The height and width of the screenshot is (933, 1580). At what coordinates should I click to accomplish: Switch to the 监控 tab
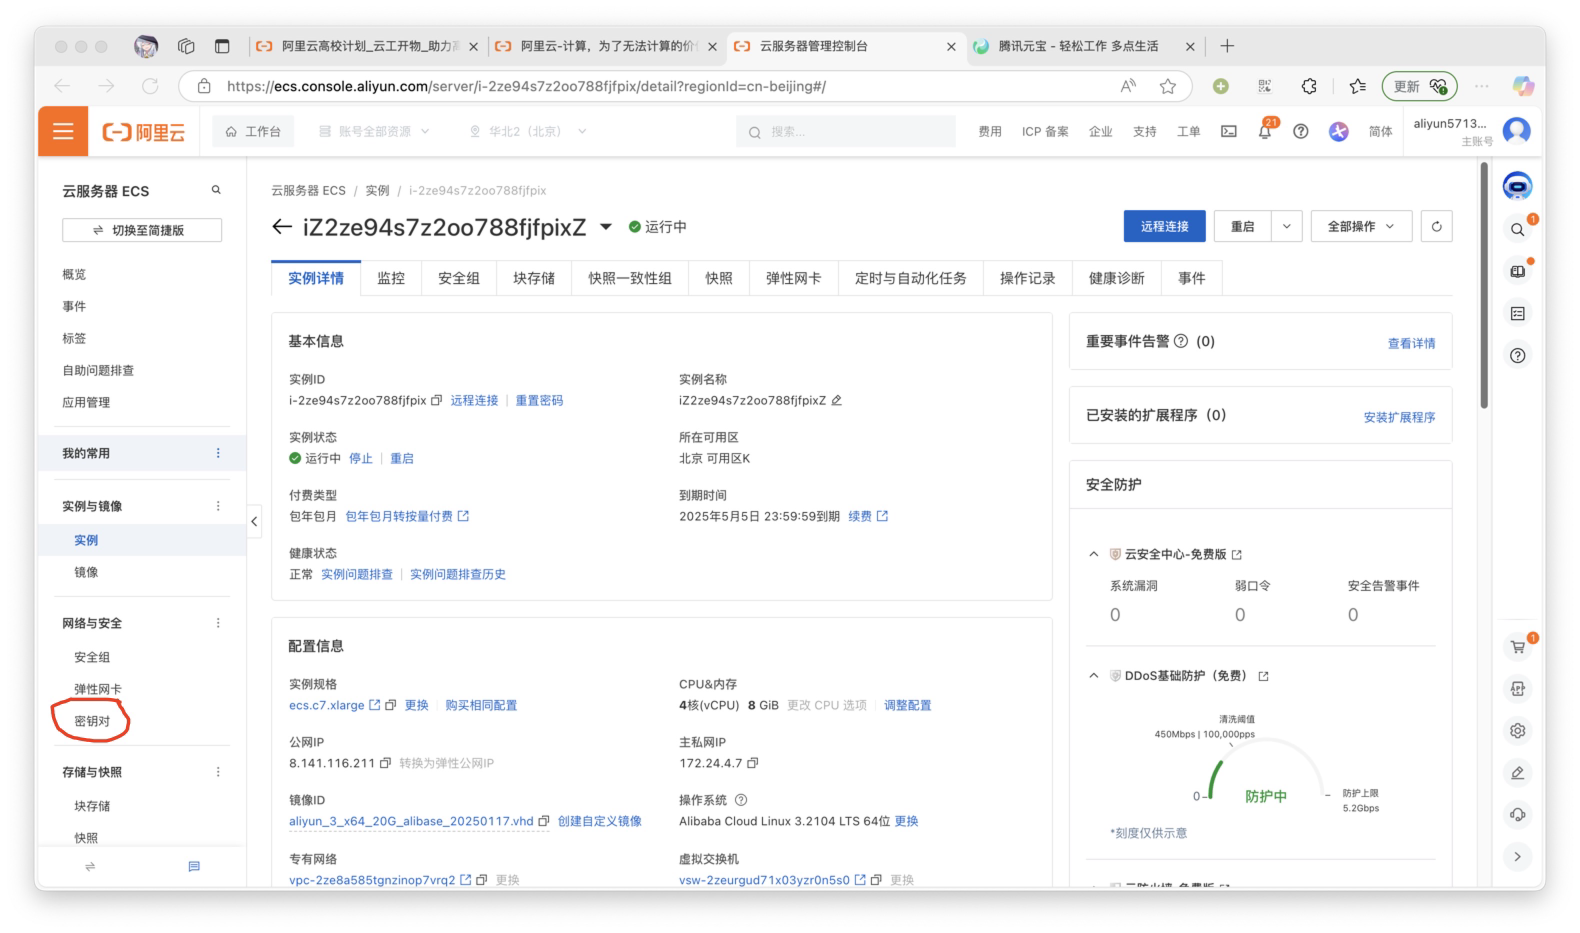[x=391, y=278]
